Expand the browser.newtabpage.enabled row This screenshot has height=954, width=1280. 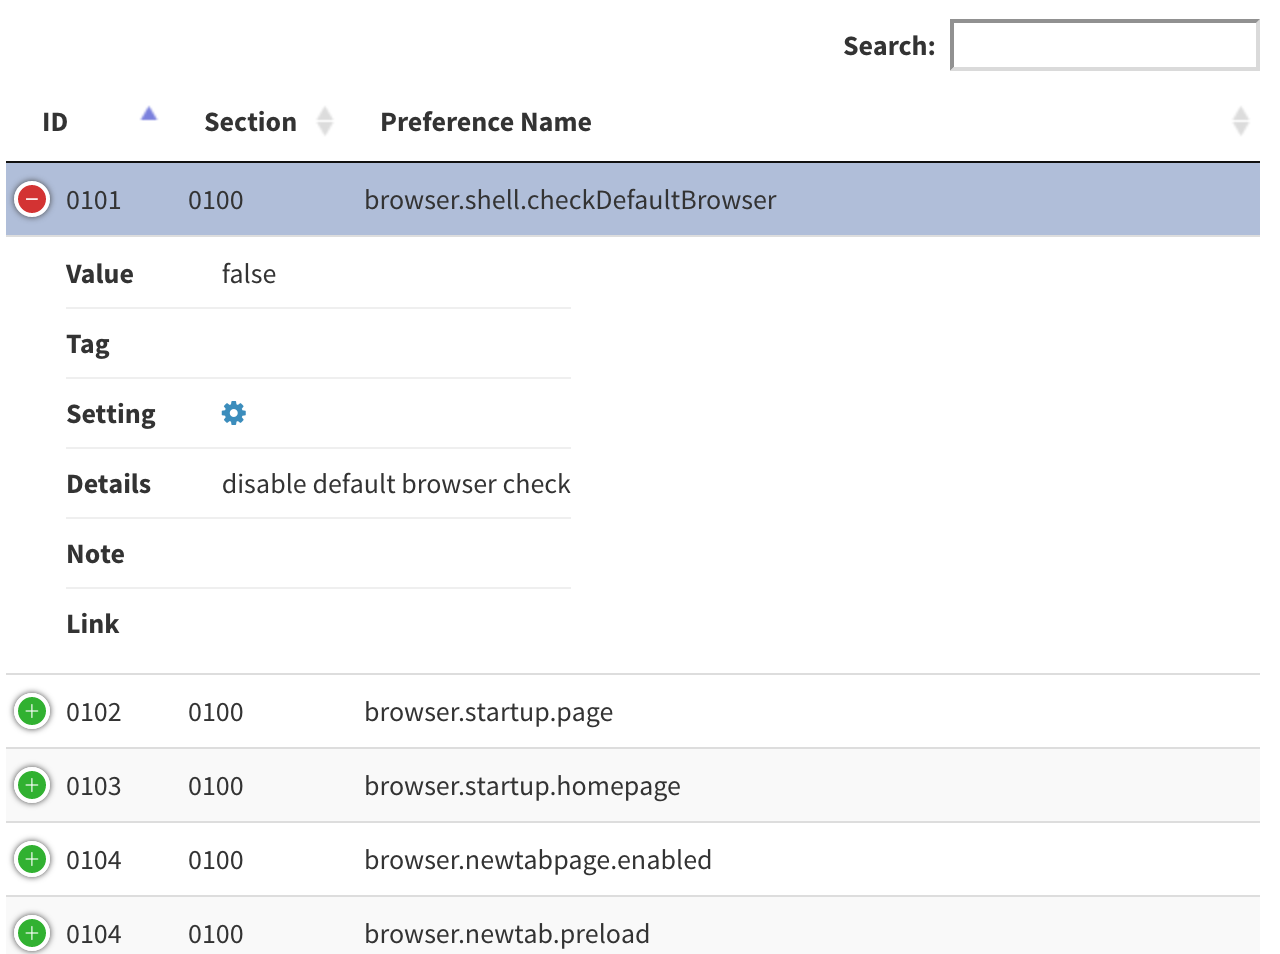click(31, 859)
